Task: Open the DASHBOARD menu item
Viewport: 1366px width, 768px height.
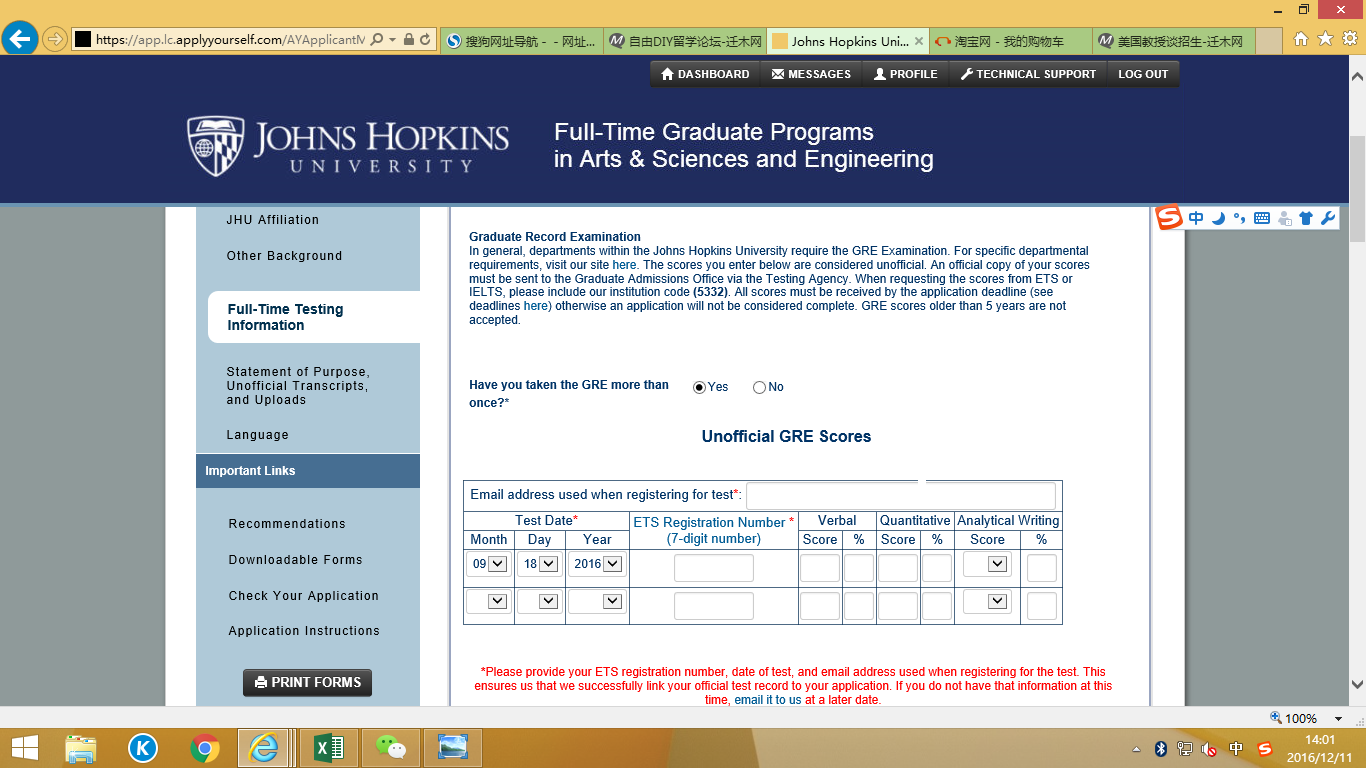Action: 705,74
